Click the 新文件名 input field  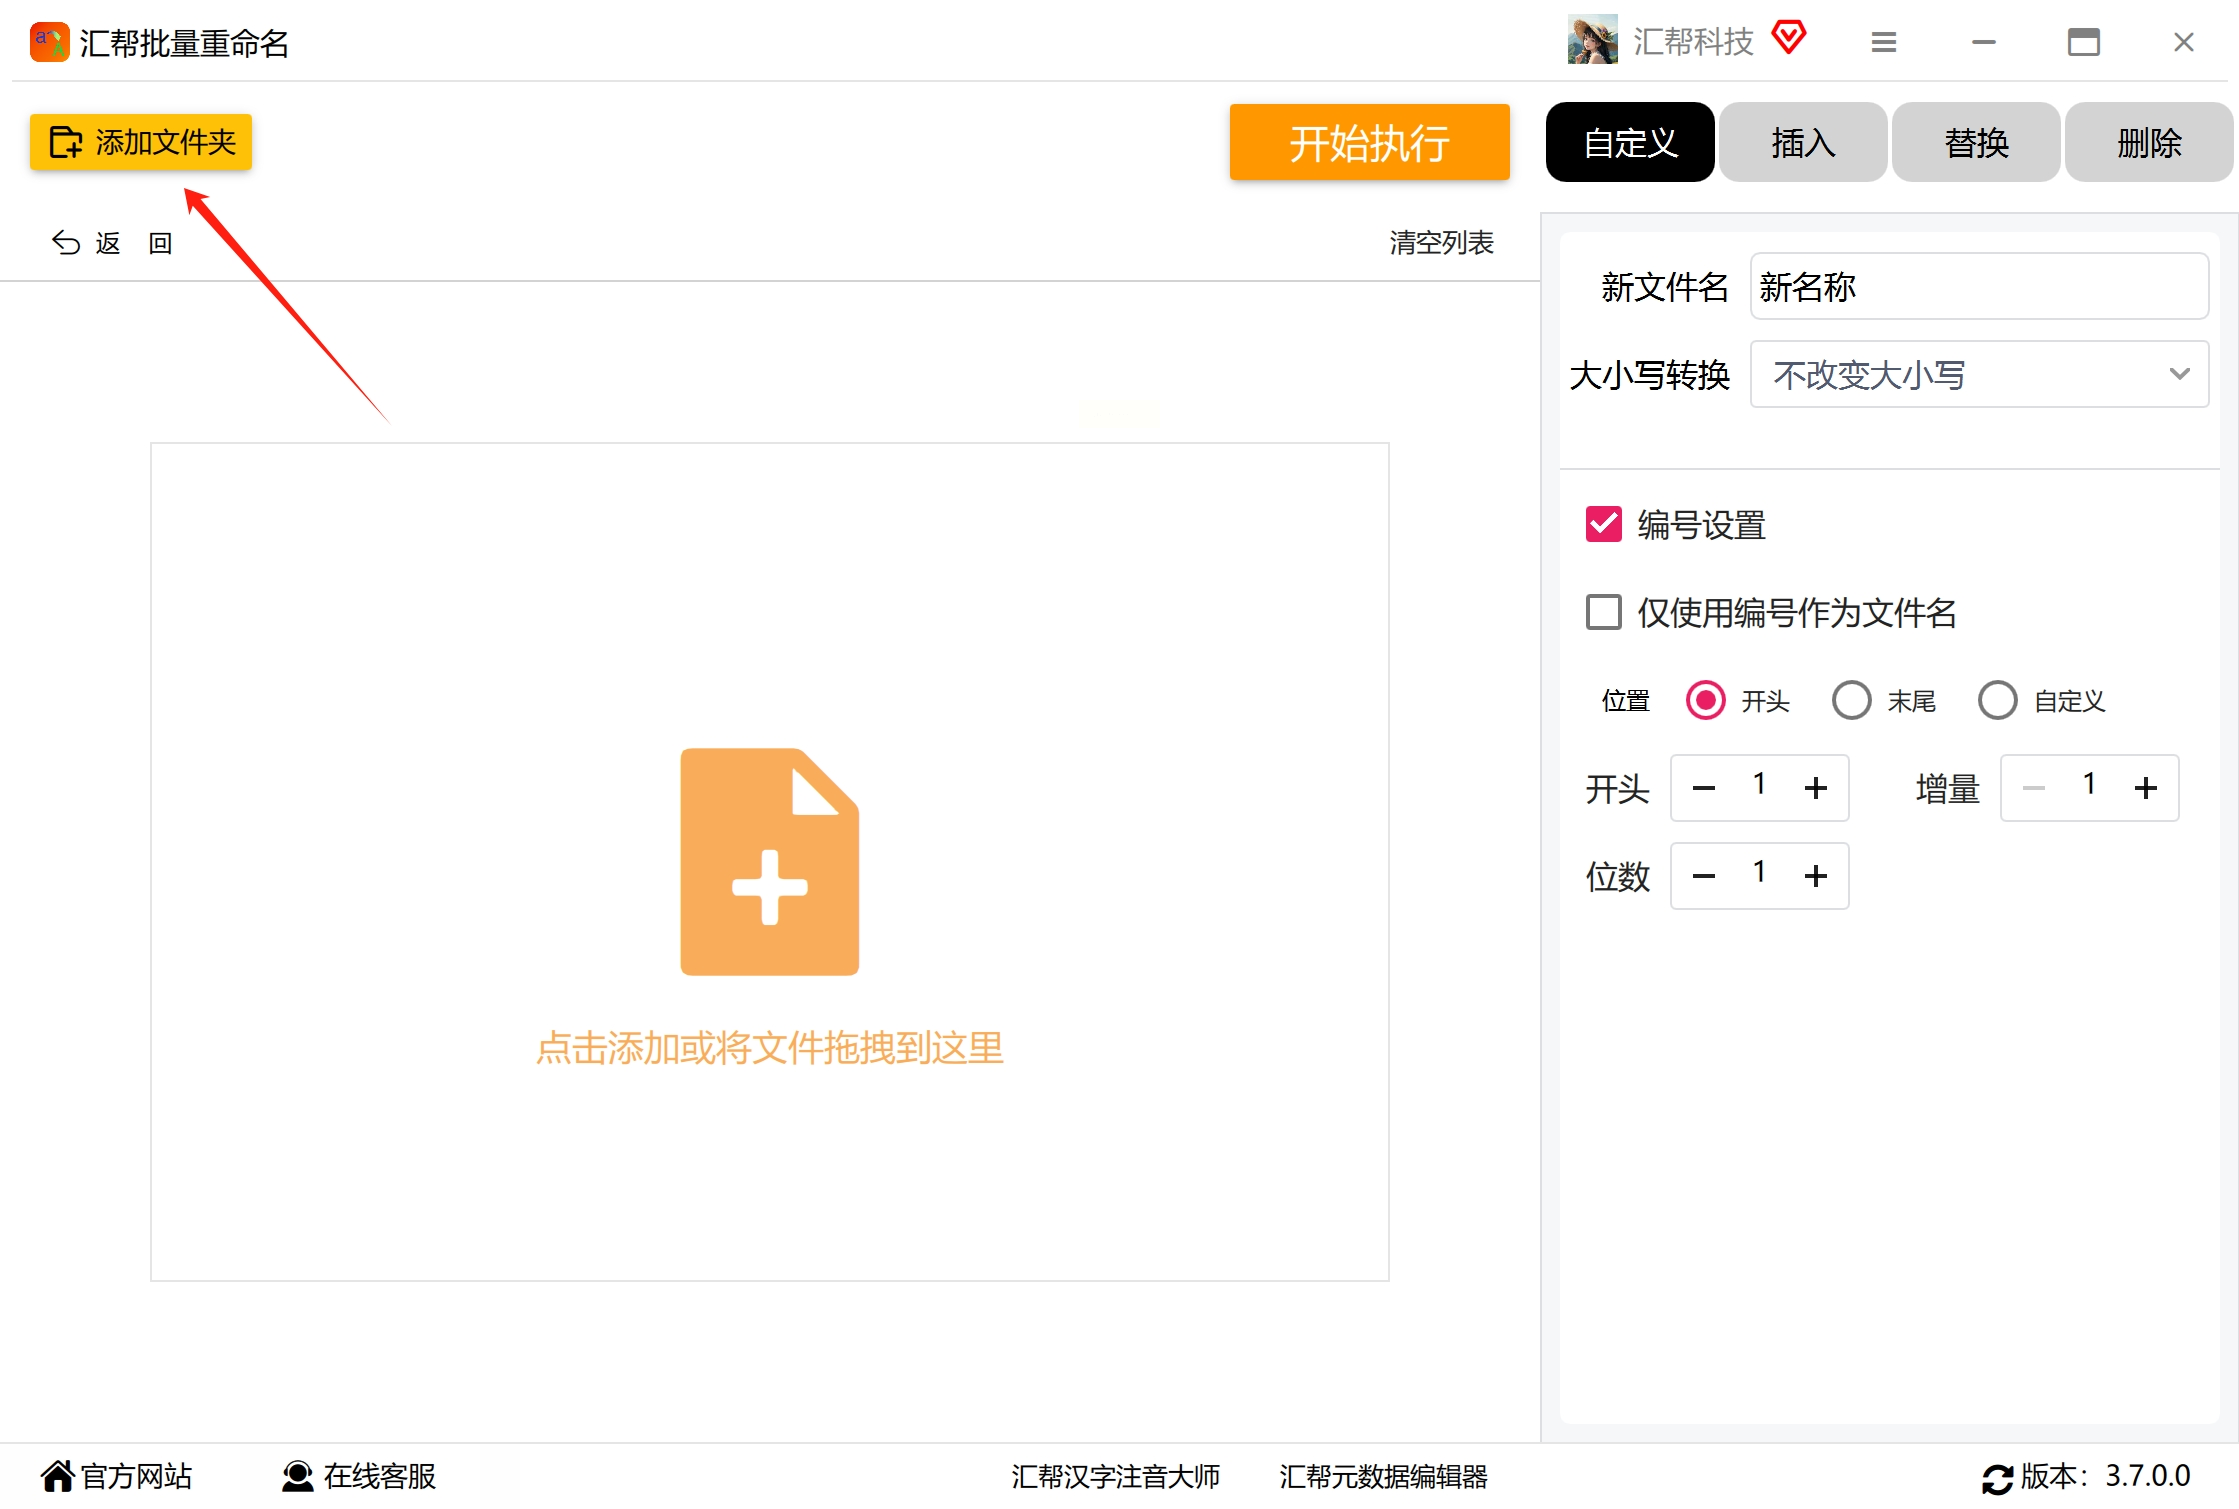click(x=1978, y=287)
